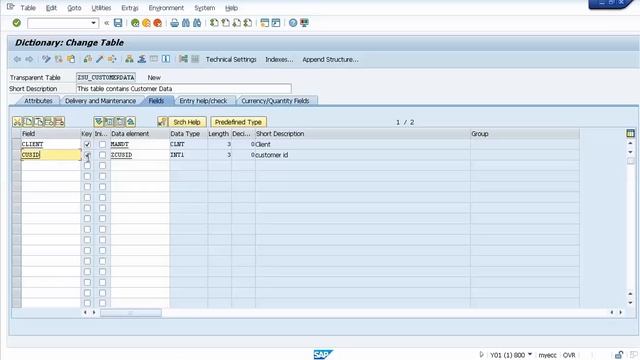
Task: Click the padlock icon in status bar
Action: 619,355
